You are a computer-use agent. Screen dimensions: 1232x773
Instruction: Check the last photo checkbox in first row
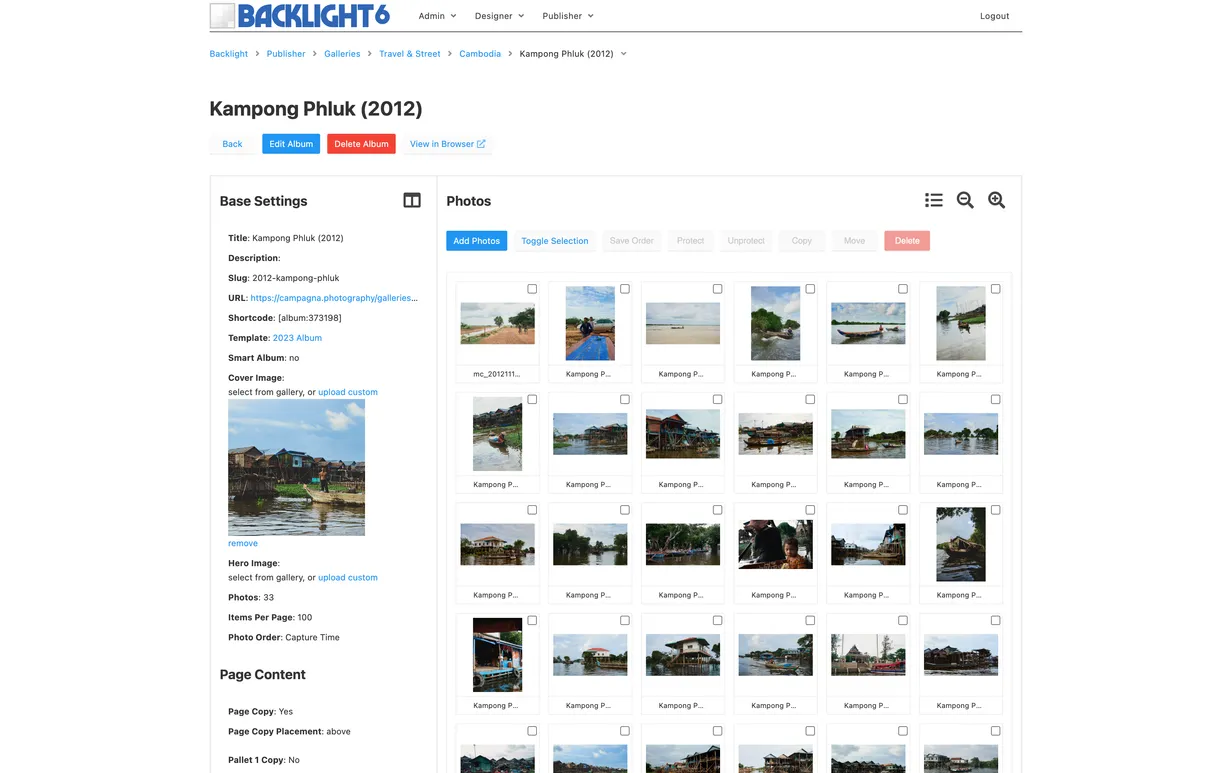tap(995, 289)
